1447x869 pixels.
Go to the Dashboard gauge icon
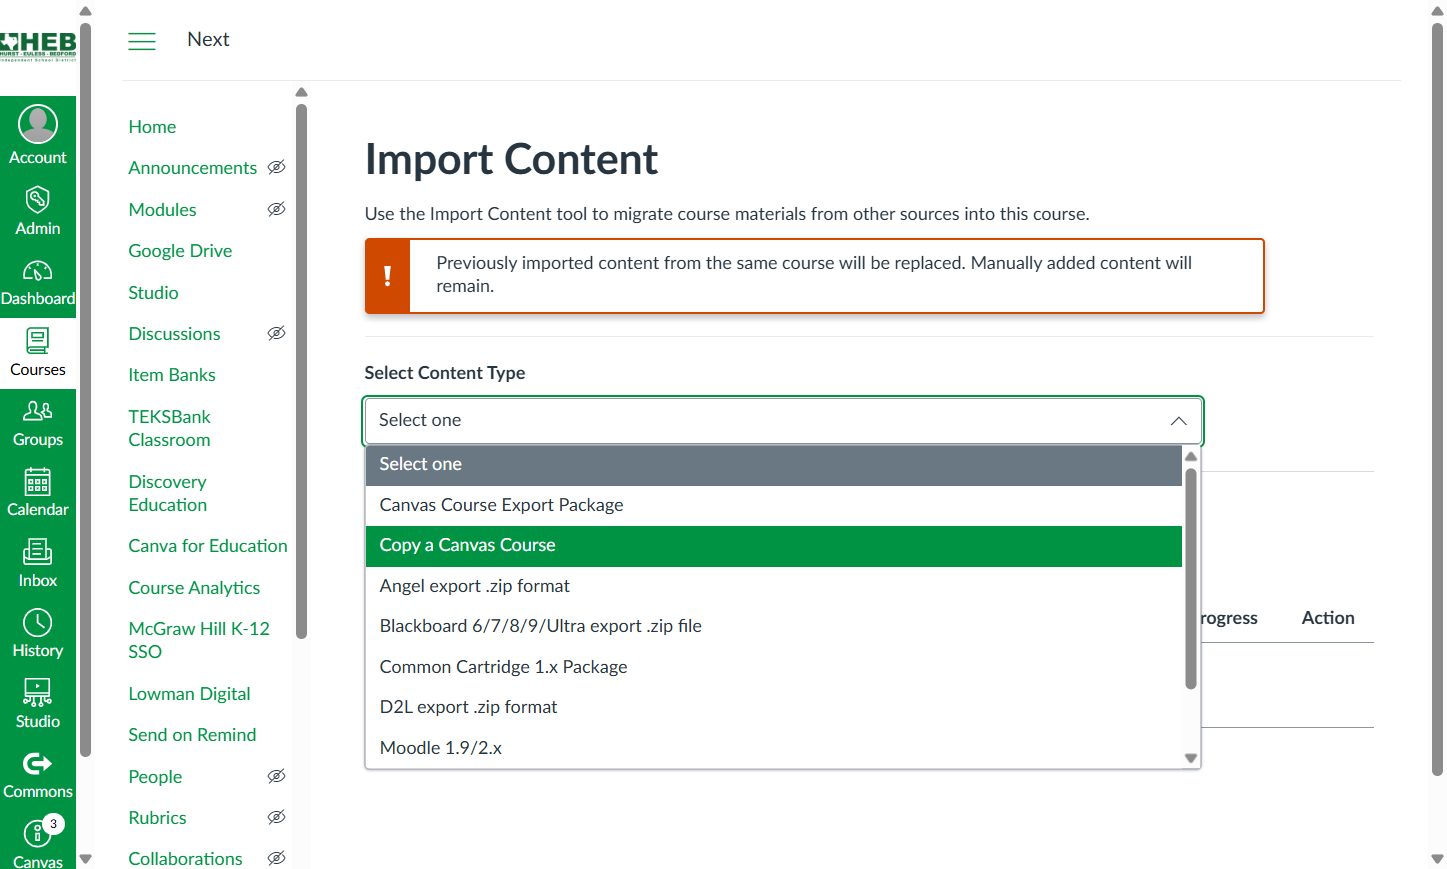click(x=38, y=271)
